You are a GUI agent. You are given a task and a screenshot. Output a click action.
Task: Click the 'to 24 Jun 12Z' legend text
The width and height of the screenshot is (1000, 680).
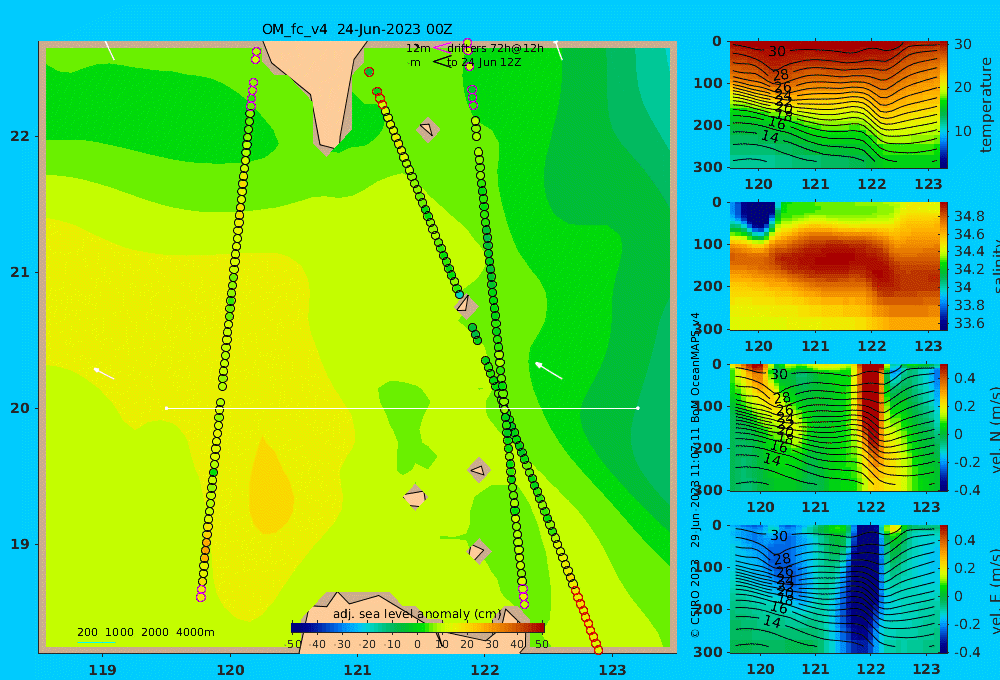(x=484, y=62)
